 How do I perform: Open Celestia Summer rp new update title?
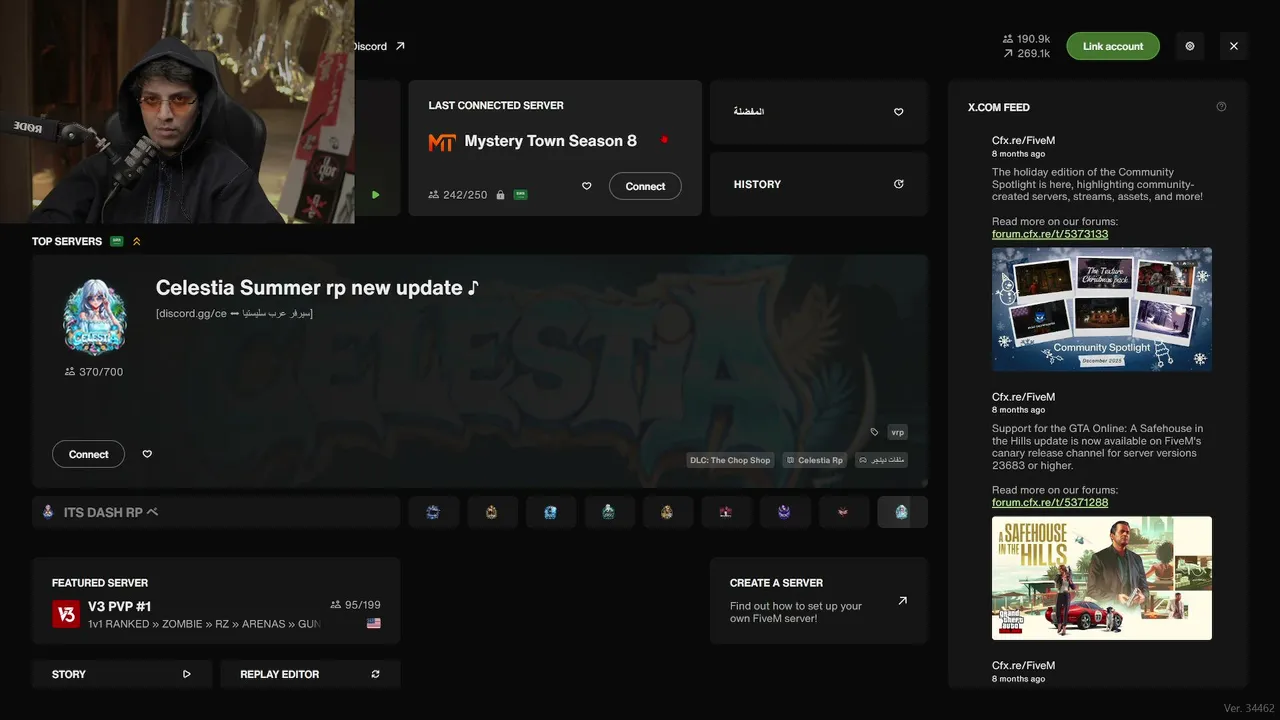(317, 288)
